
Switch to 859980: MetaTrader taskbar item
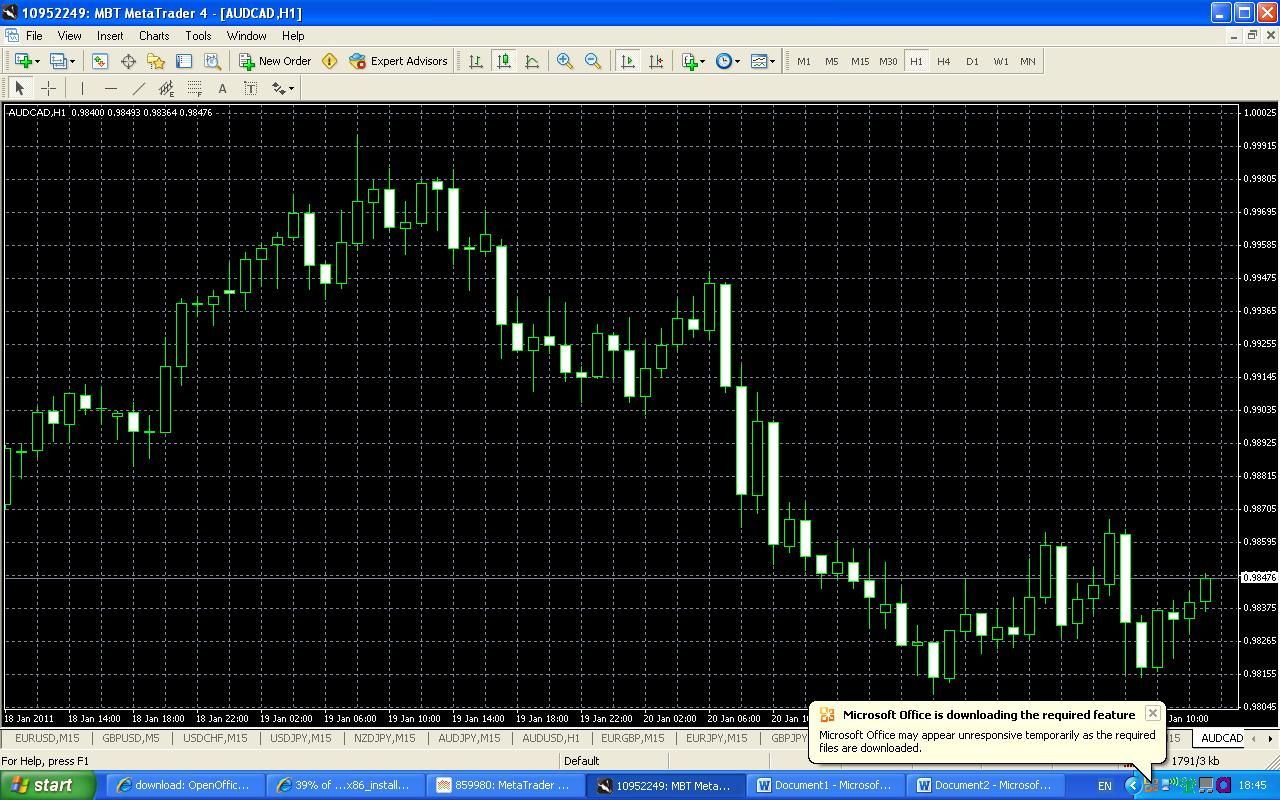[505, 785]
